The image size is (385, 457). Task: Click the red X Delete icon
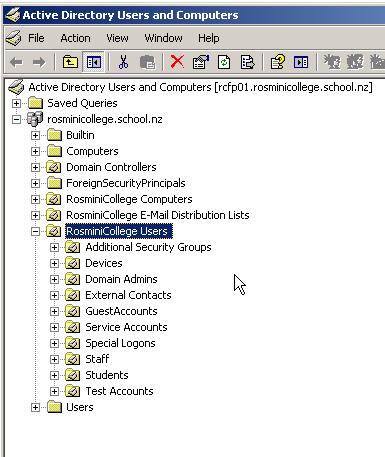177,62
